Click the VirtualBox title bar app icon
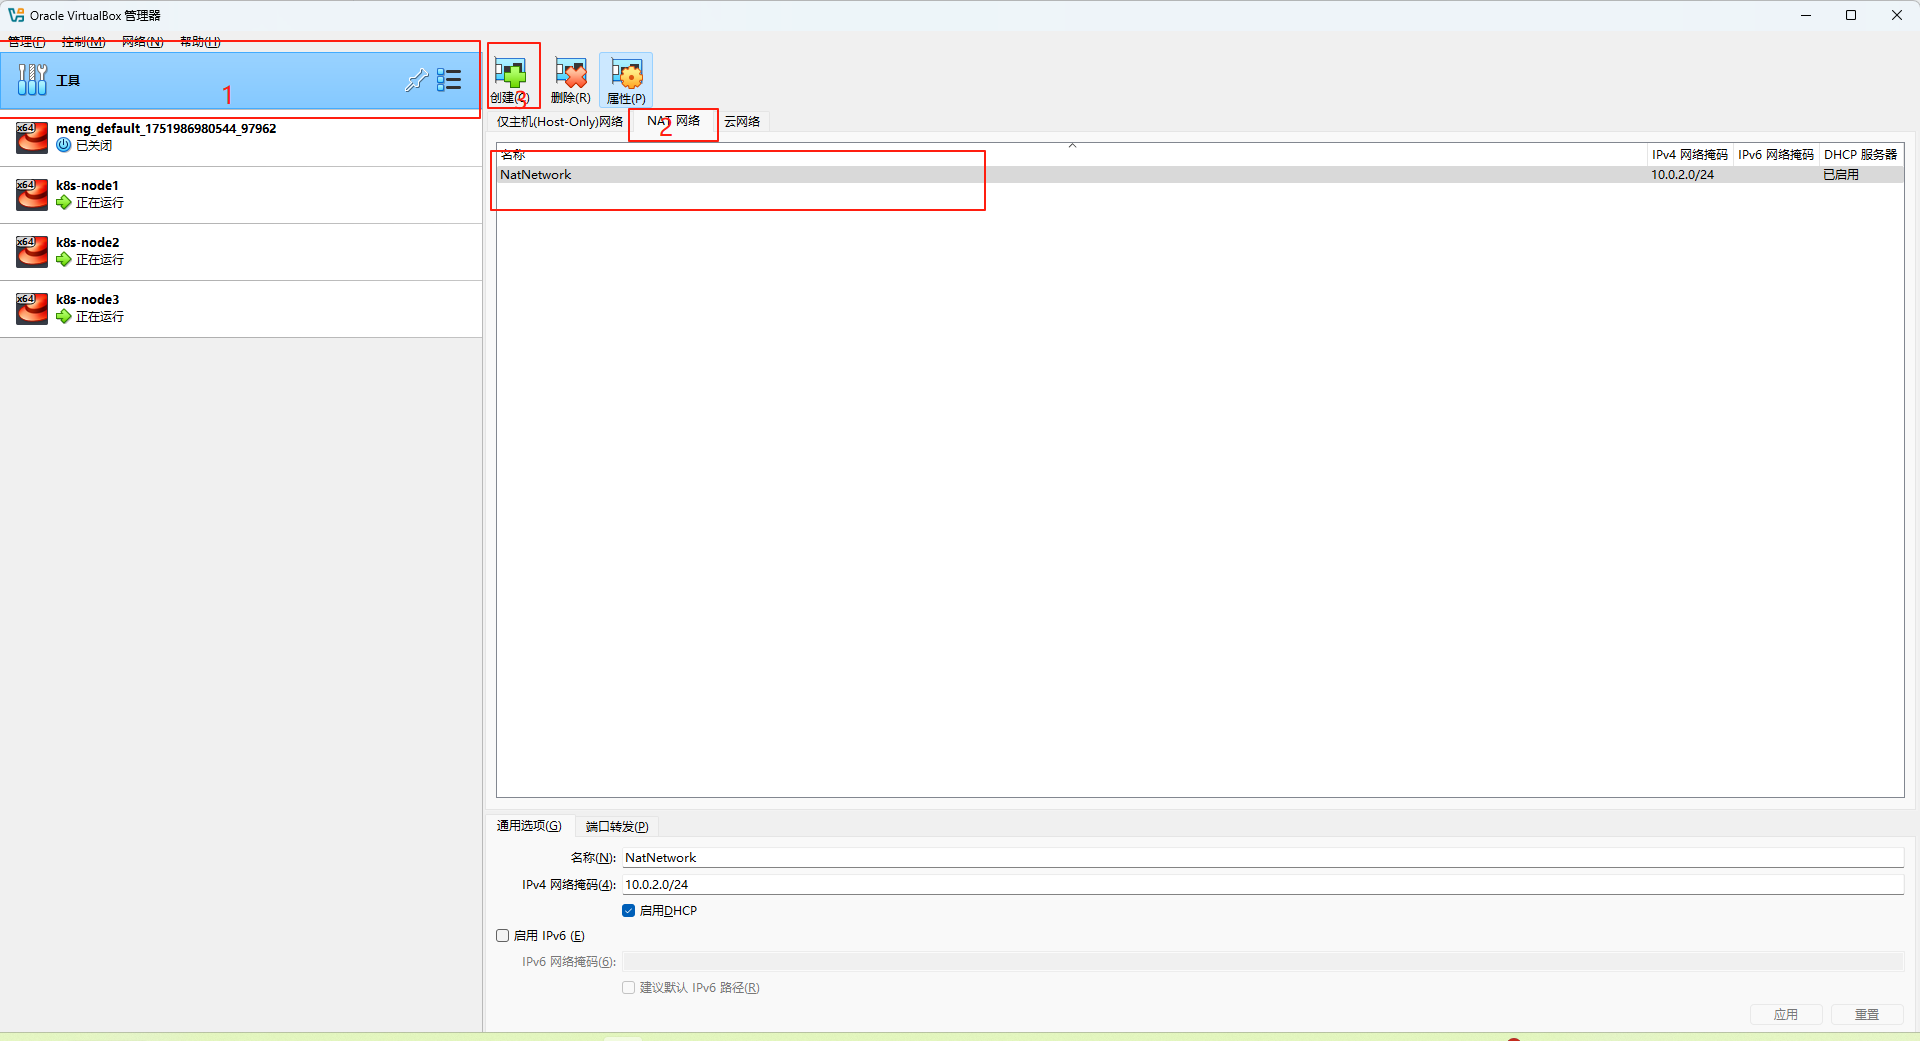This screenshot has width=1920, height=1041. pyautogui.click(x=16, y=15)
